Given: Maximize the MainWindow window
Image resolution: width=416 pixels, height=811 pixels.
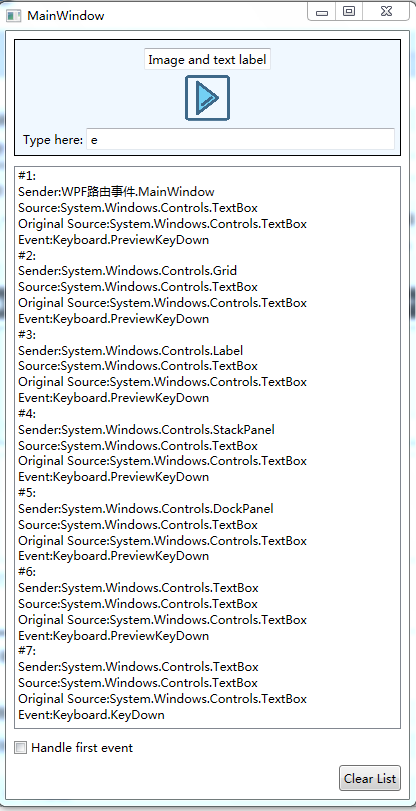Looking at the screenshot, I should [x=349, y=12].
